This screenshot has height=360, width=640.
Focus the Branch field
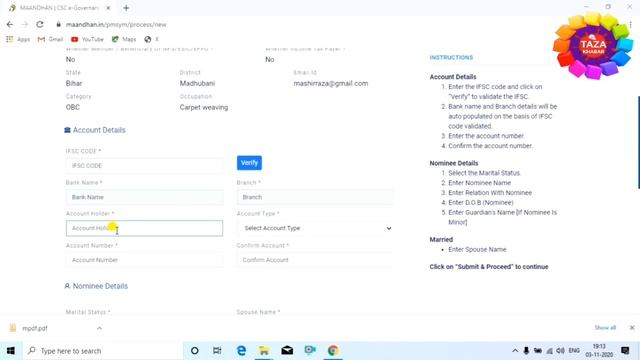[x=315, y=197]
